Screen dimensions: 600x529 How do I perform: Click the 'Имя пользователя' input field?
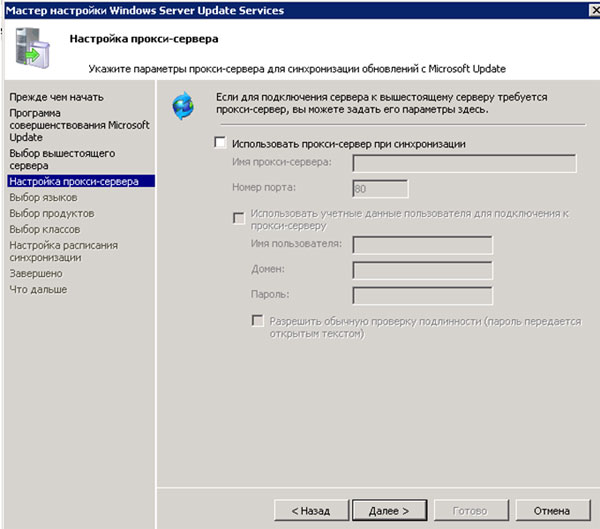422,245
